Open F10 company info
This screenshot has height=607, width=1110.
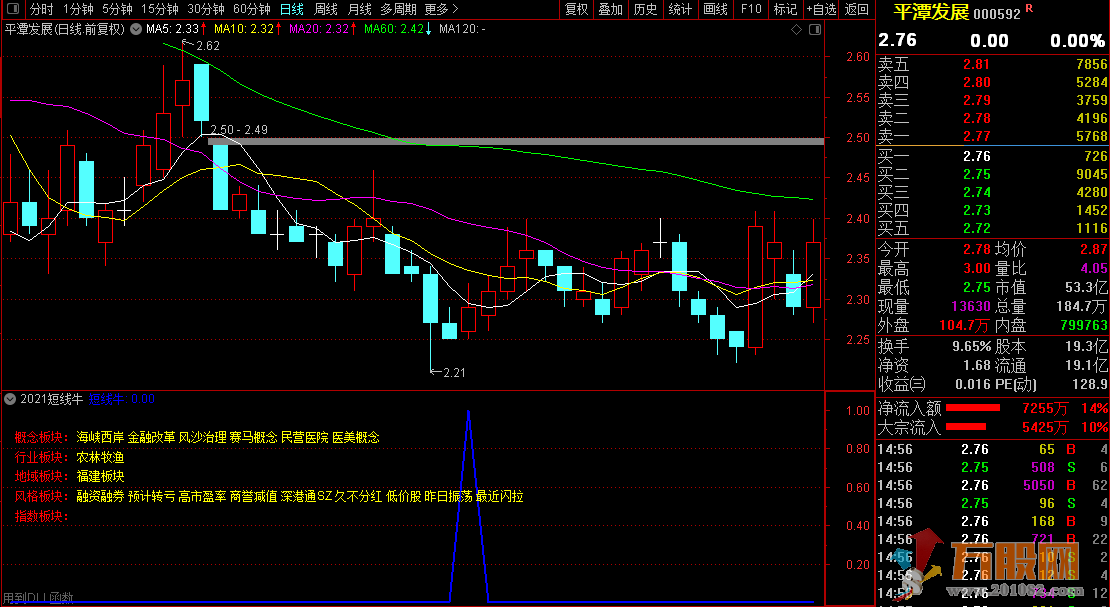click(750, 9)
